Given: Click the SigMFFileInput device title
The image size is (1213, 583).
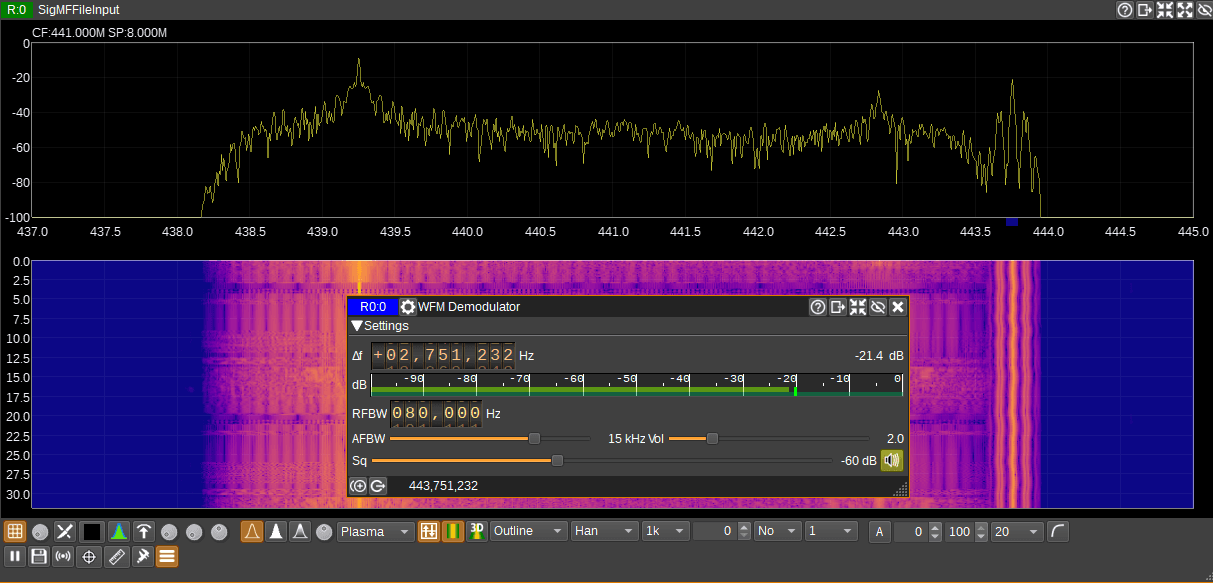Looking at the screenshot, I should [x=76, y=9].
